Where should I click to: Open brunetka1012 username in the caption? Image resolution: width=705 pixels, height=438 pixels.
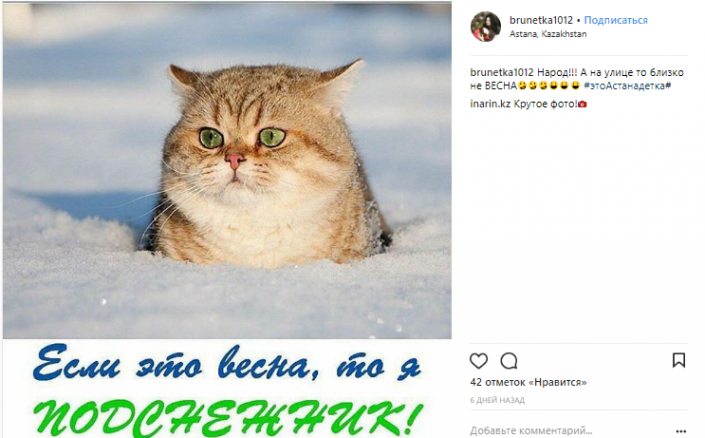pyautogui.click(x=502, y=72)
